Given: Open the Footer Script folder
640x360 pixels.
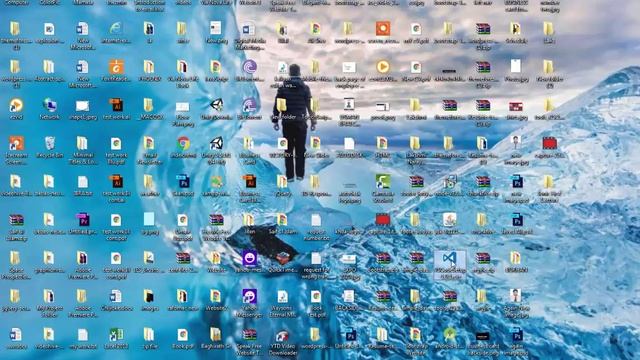Looking at the screenshot, I should 416,220.
